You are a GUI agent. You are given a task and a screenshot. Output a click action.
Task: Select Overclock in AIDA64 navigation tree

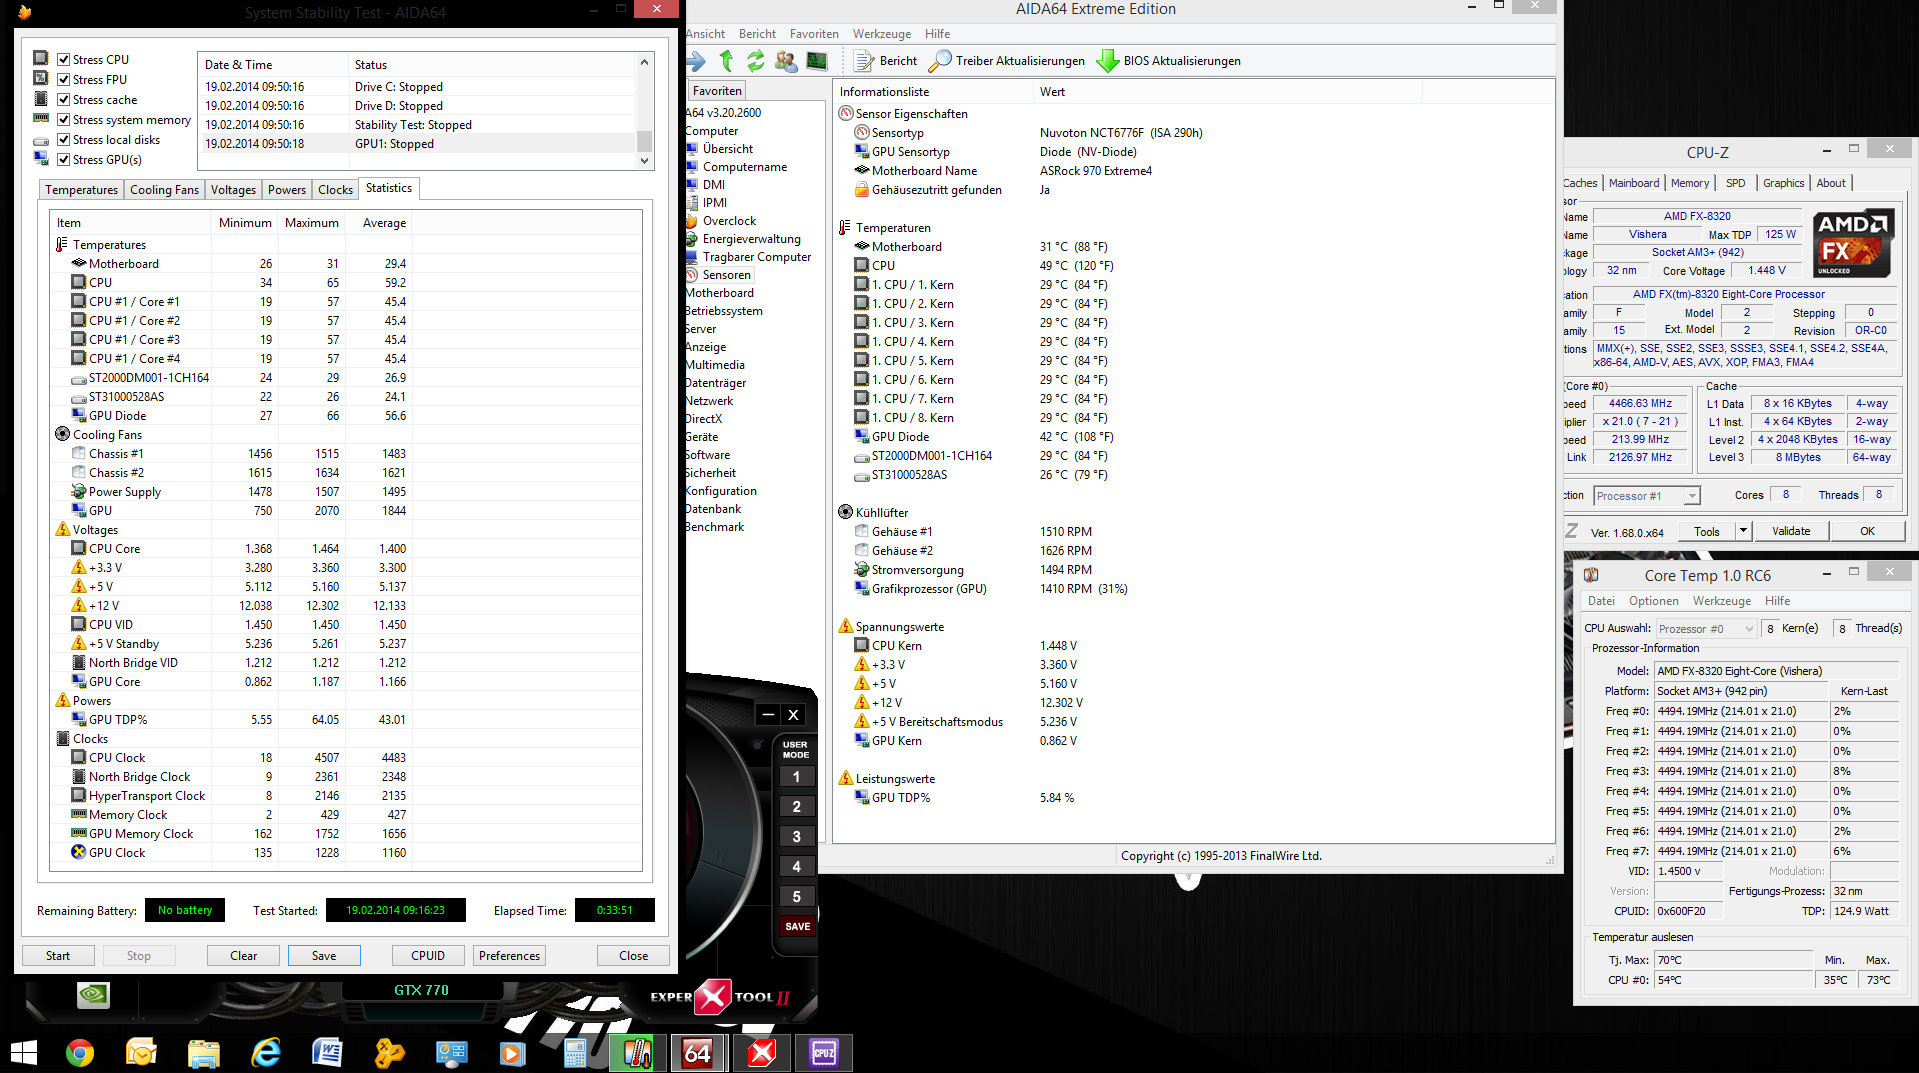pos(729,221)
